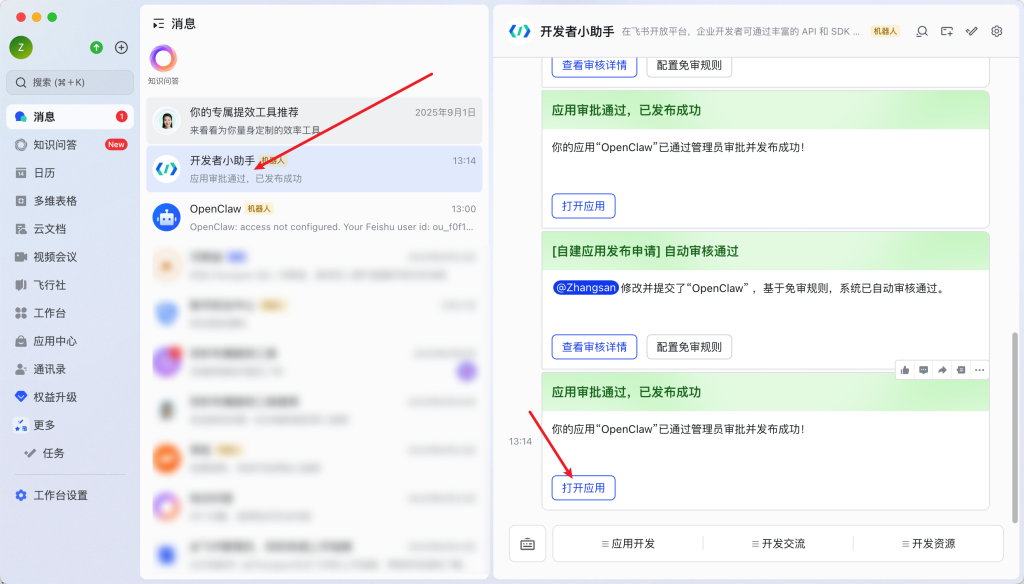Focus the search field 搜索
Screen dimensions: 1024x584
[x=70, y=82]
